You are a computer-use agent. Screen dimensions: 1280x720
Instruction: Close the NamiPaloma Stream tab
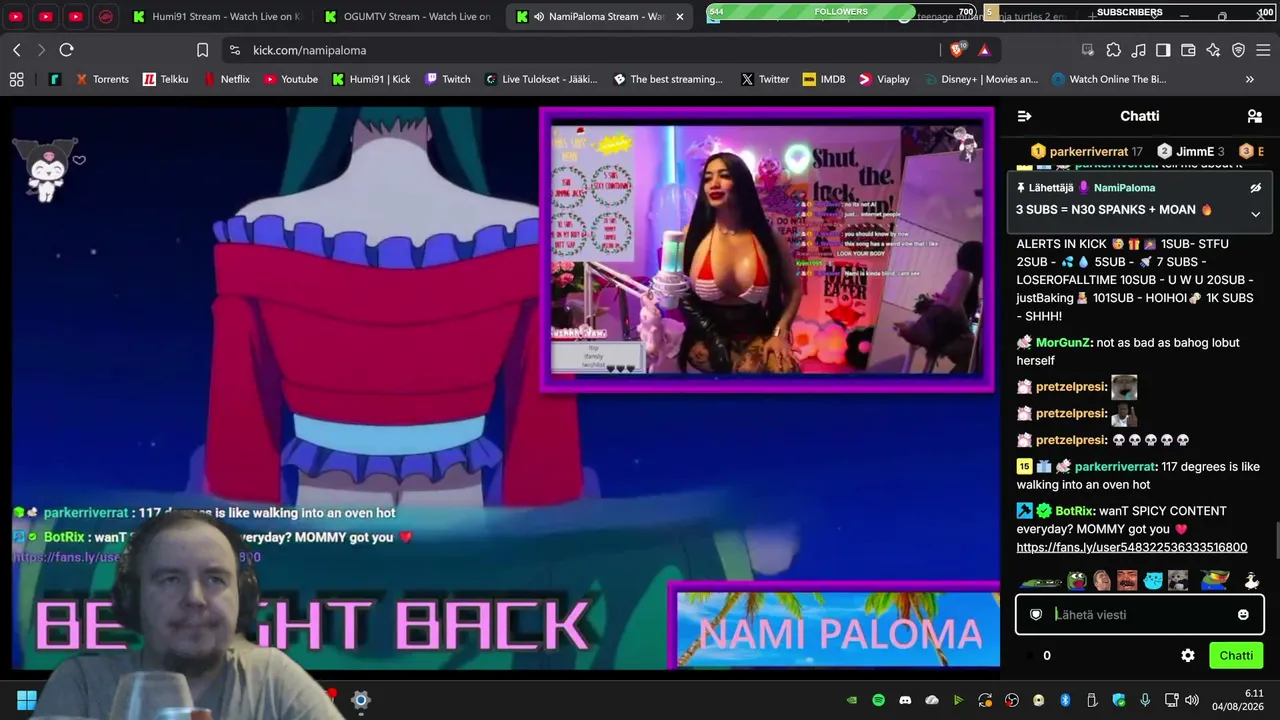(680, 17)
